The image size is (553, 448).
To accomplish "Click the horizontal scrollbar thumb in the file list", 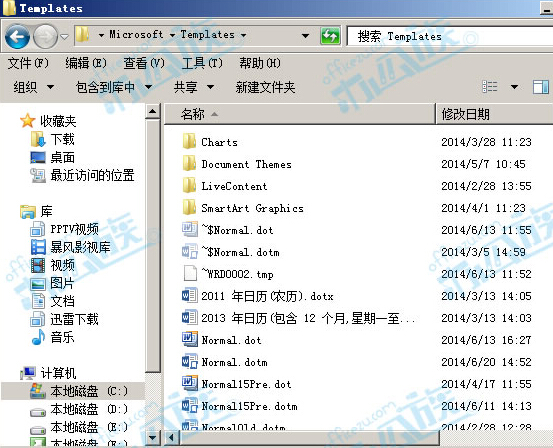I will pyautogui.click(x=309, y=437).
